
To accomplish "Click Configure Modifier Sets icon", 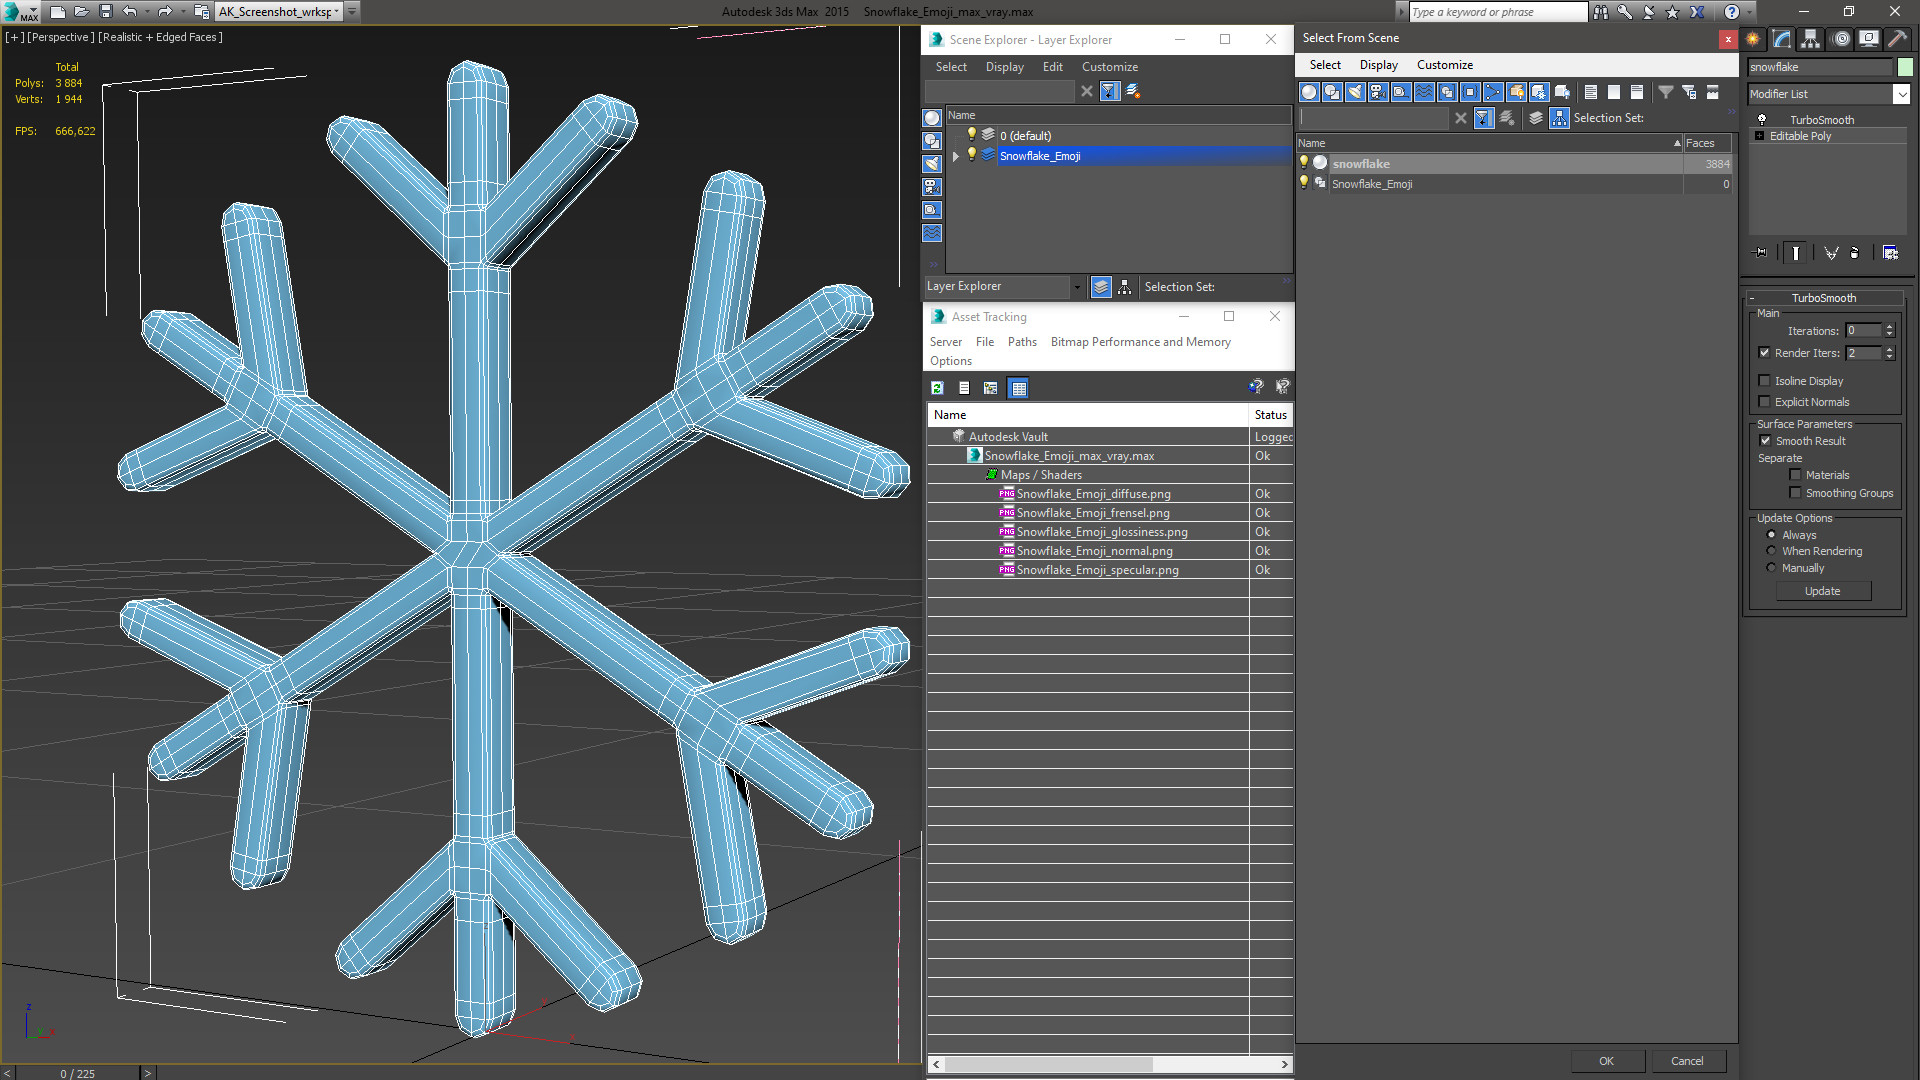I will tap(1890, 253).
